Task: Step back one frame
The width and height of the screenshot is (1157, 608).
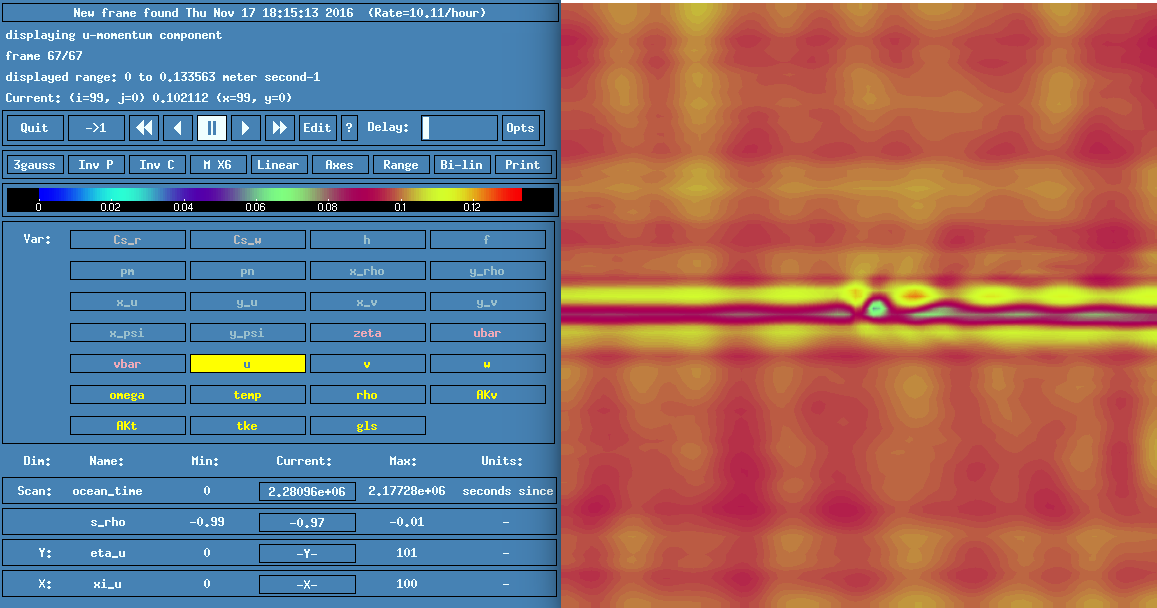Action: (x=178, y=128)
